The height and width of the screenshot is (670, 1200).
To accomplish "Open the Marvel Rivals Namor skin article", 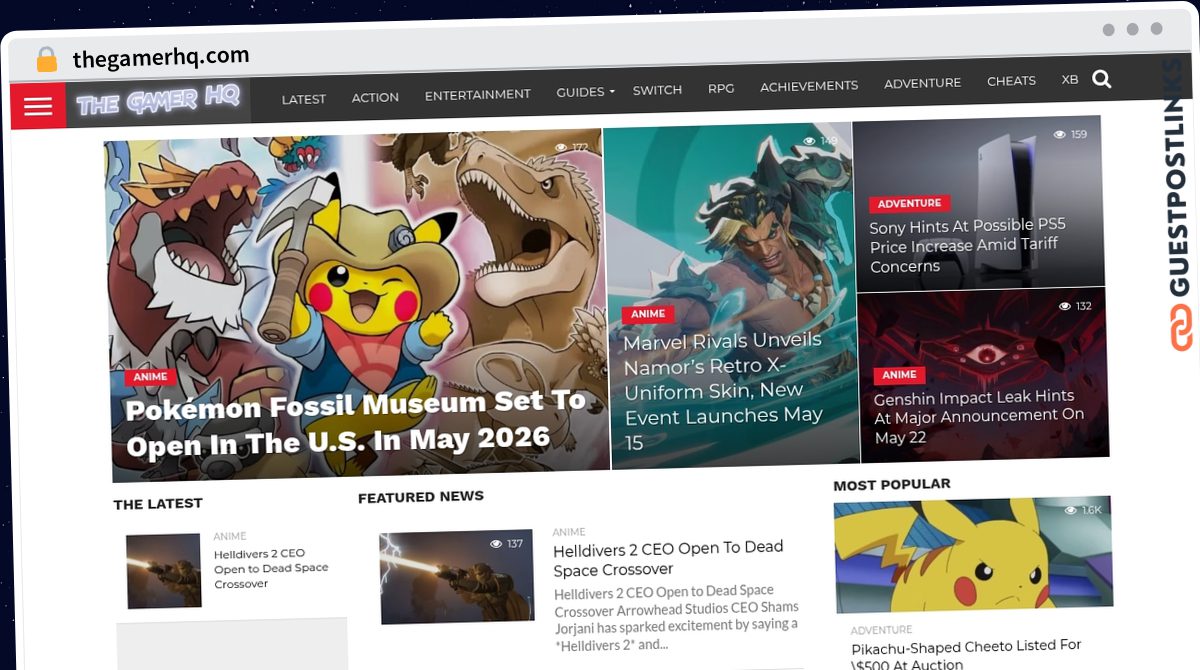I will [723, 391].
